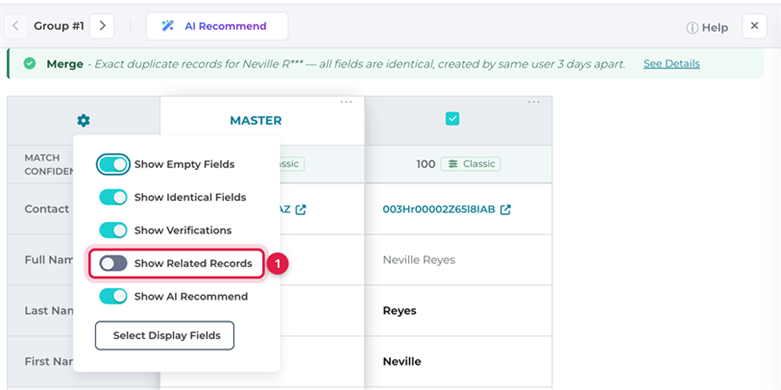The height and width of the screenshot is (390, 781).
Task: Click the green Merge checkmark icon
Action: [x=30, y=64]
